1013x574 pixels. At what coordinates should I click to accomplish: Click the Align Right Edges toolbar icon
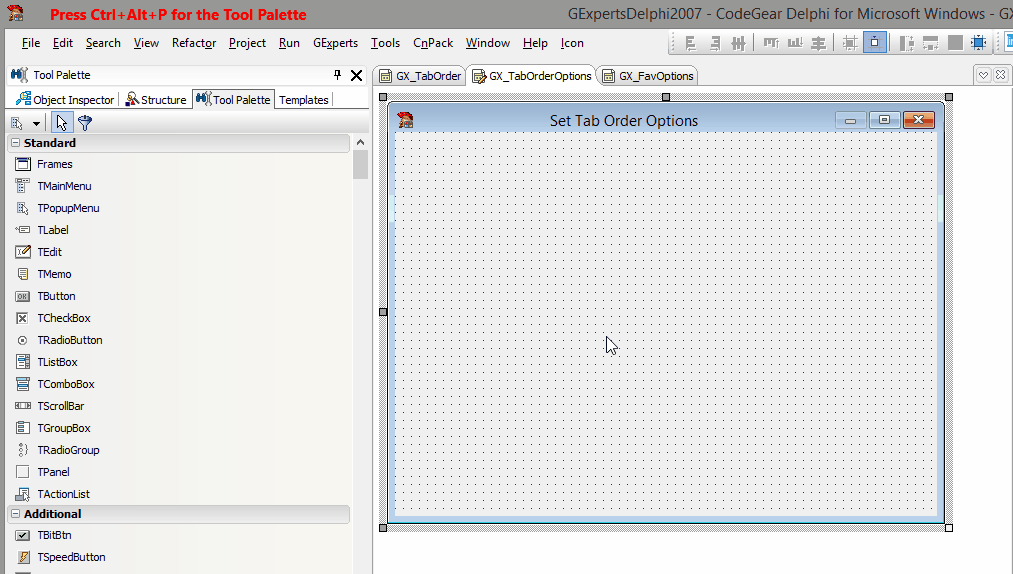pos(714,43)
